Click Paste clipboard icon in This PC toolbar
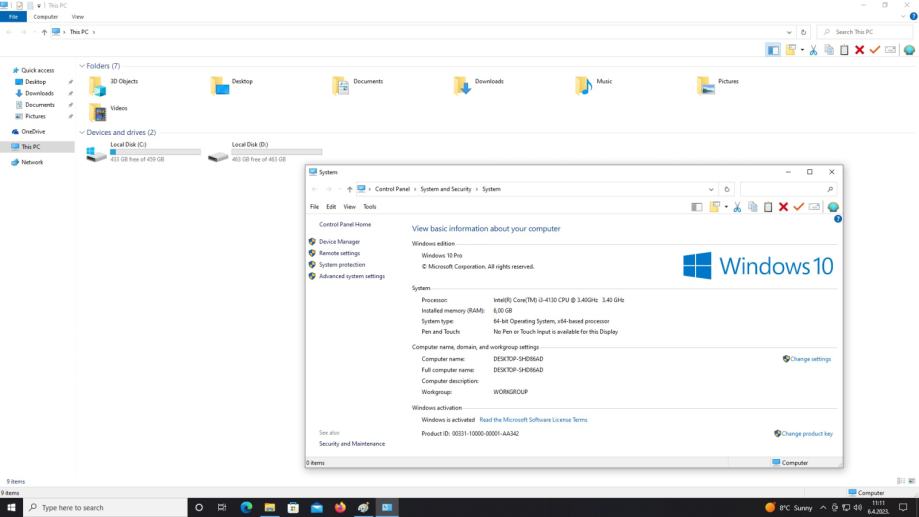The width and height of the screenshot is (919, 517). [843, 50]
